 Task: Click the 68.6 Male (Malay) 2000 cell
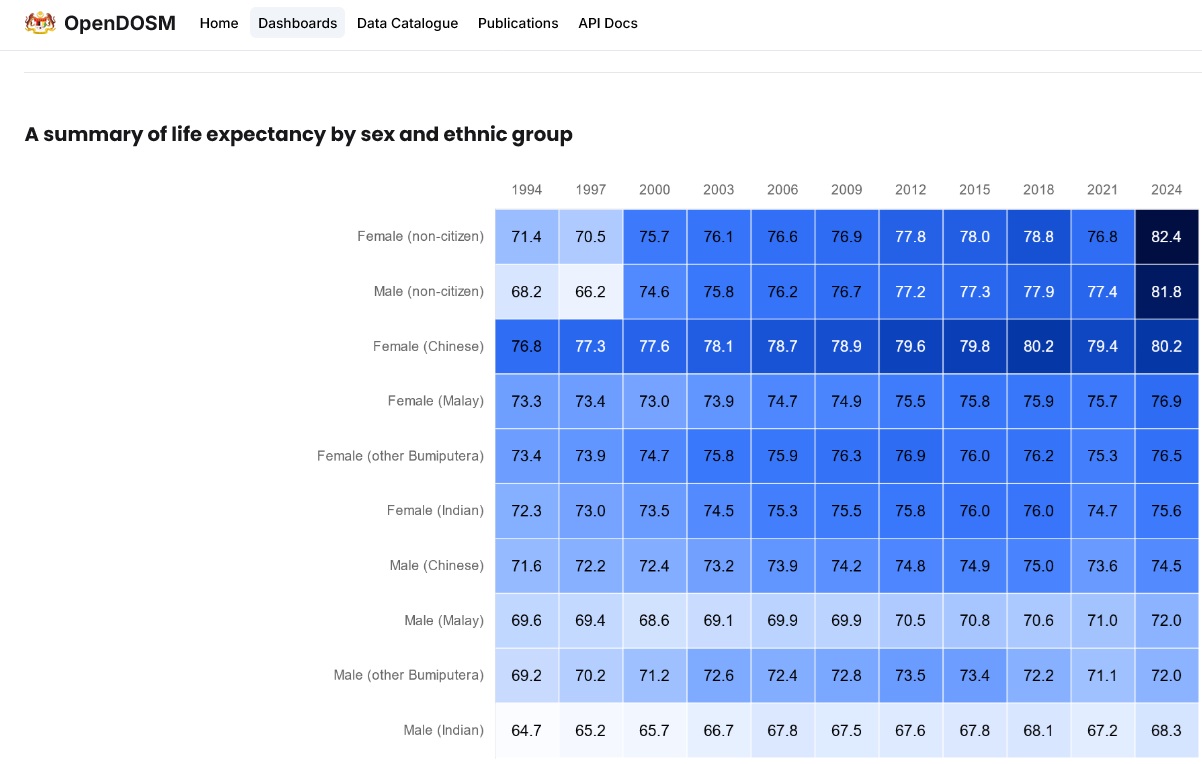click(654, 621)
